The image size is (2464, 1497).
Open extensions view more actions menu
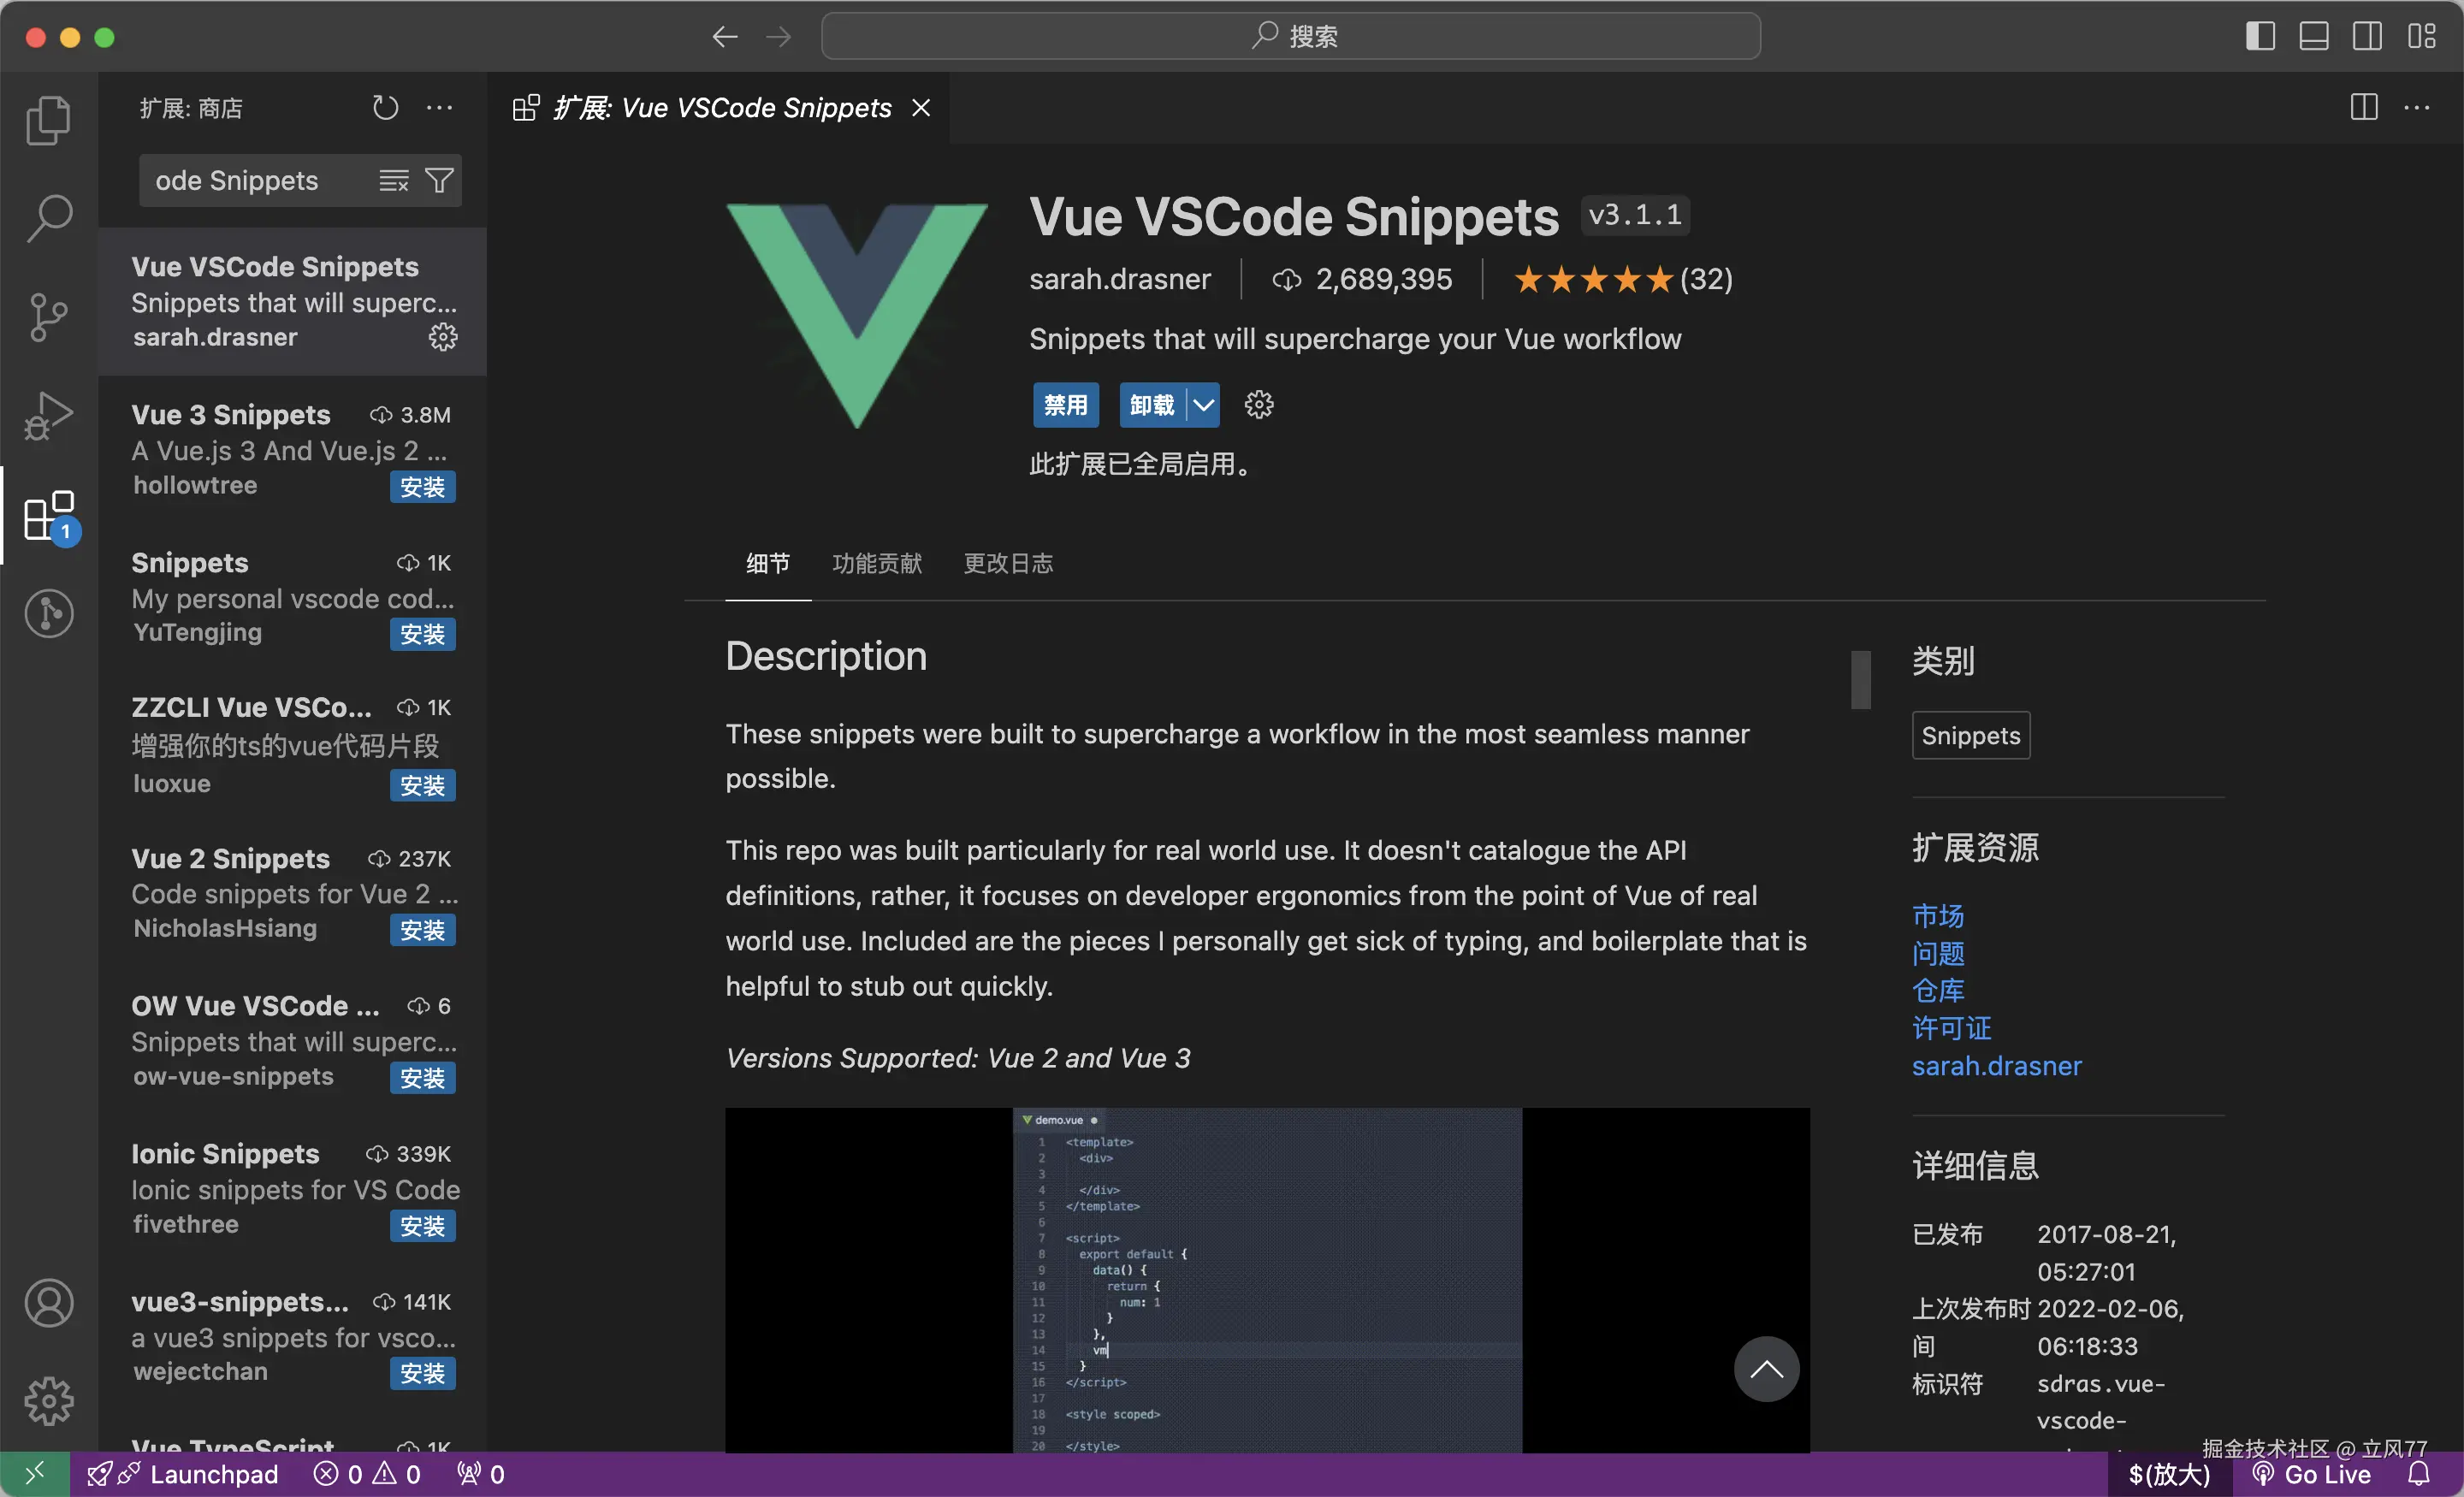click(x=440, y=108)
